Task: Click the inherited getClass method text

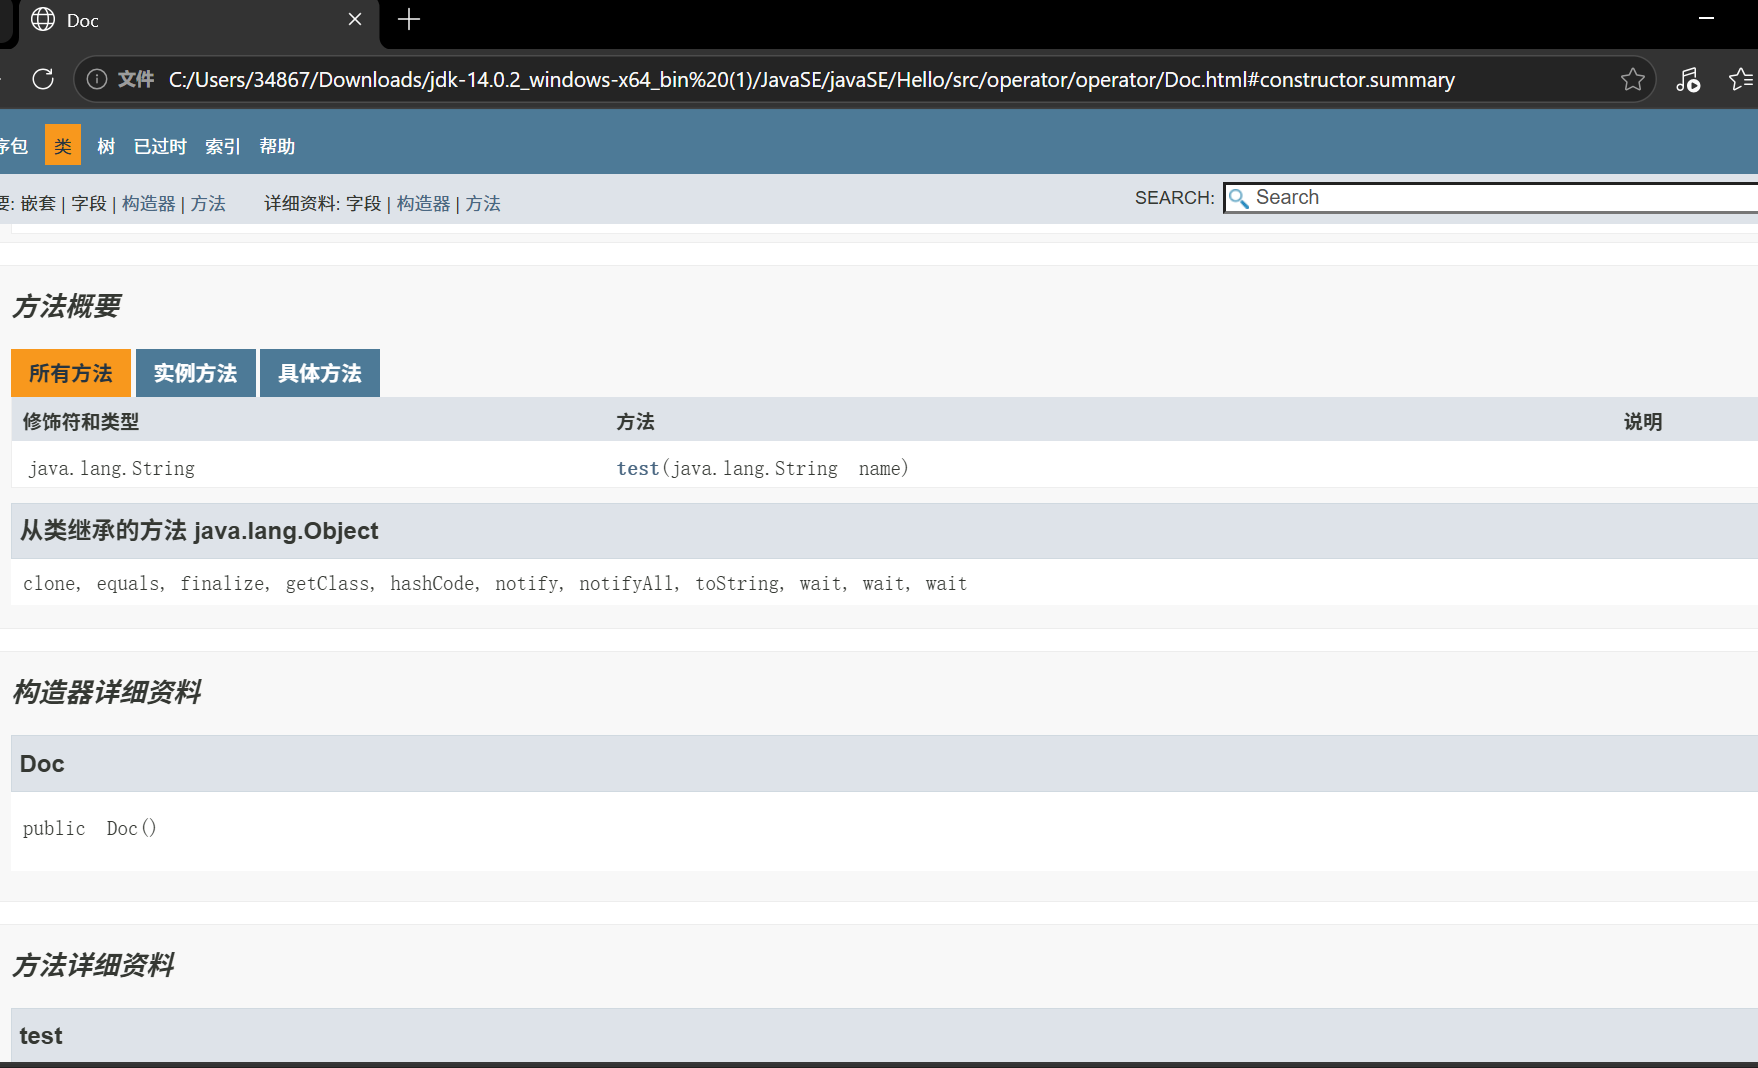Action: [x=327, y=583]
